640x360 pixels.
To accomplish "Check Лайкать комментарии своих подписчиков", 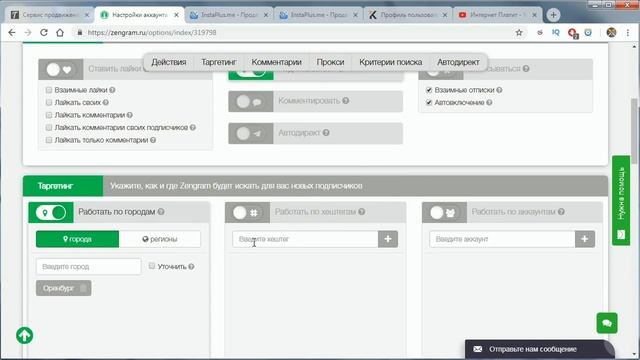I will point(49,128).
